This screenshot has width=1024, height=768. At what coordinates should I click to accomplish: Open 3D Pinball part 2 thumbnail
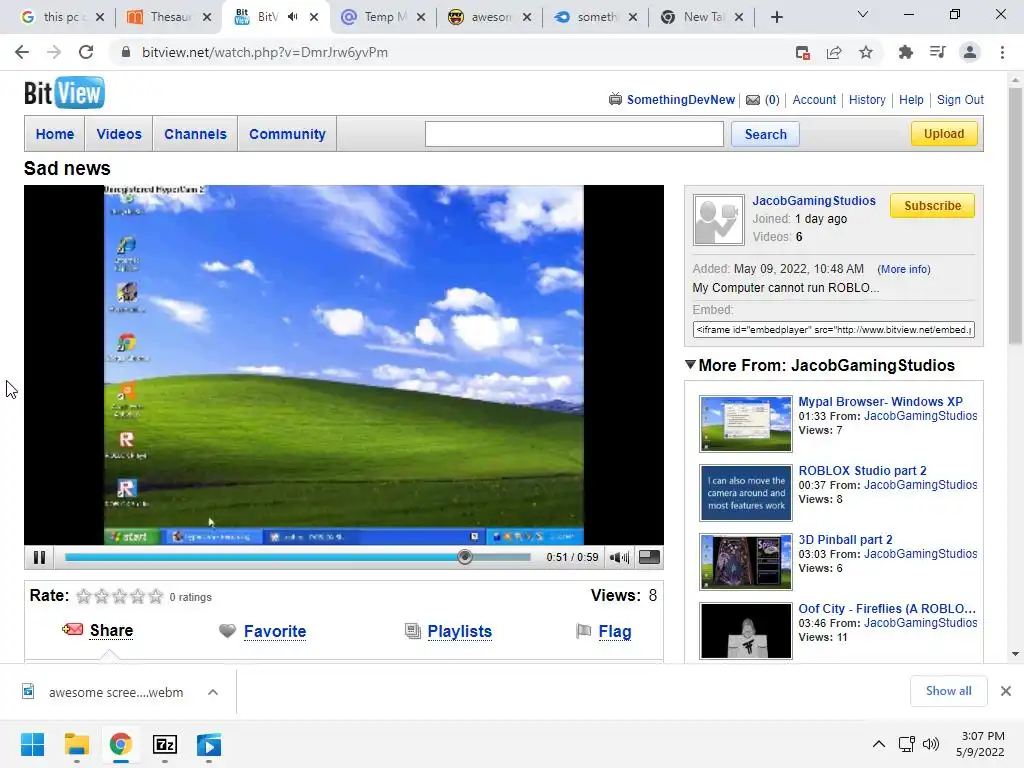746,562
